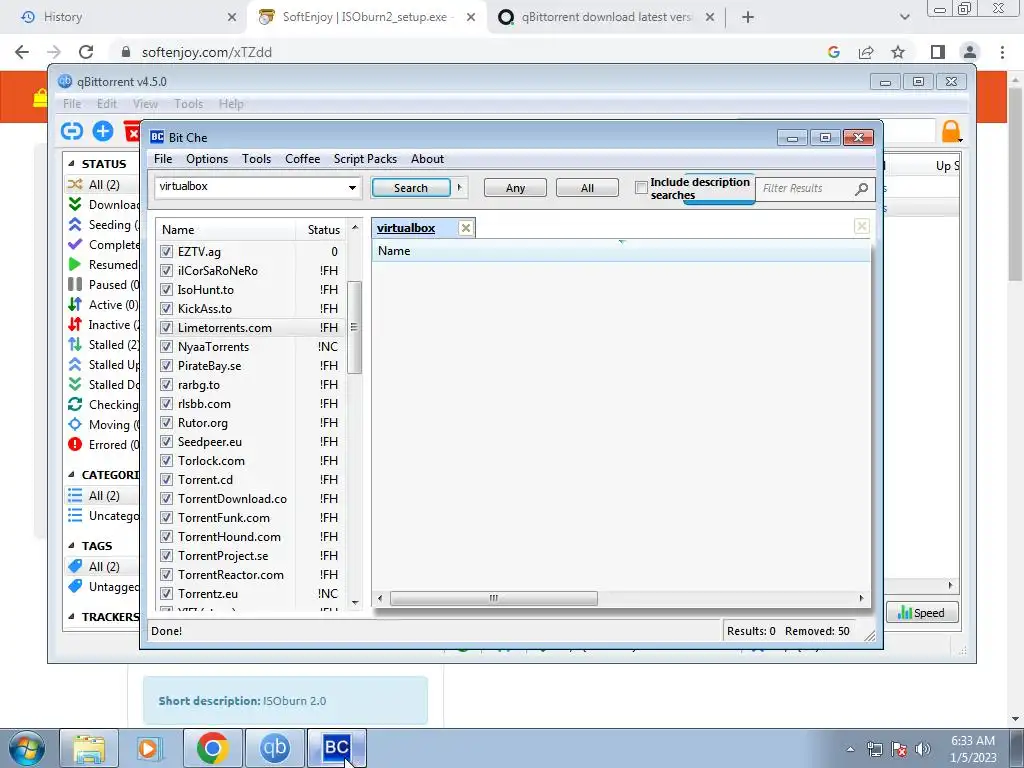Click Speed button in qBittorrent
Screen dimensions: 1024x768
pos(921,613)
